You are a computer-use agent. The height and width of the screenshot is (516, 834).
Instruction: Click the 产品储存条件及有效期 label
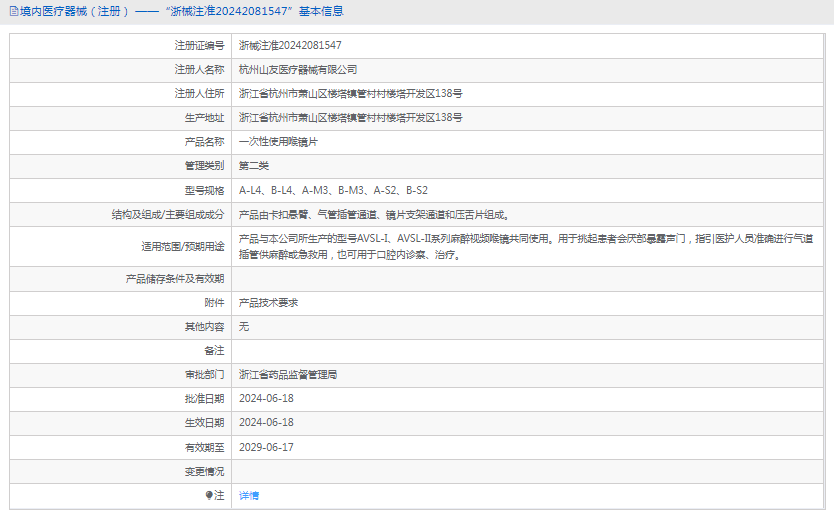pyautogui.click(x=175, y=279)
